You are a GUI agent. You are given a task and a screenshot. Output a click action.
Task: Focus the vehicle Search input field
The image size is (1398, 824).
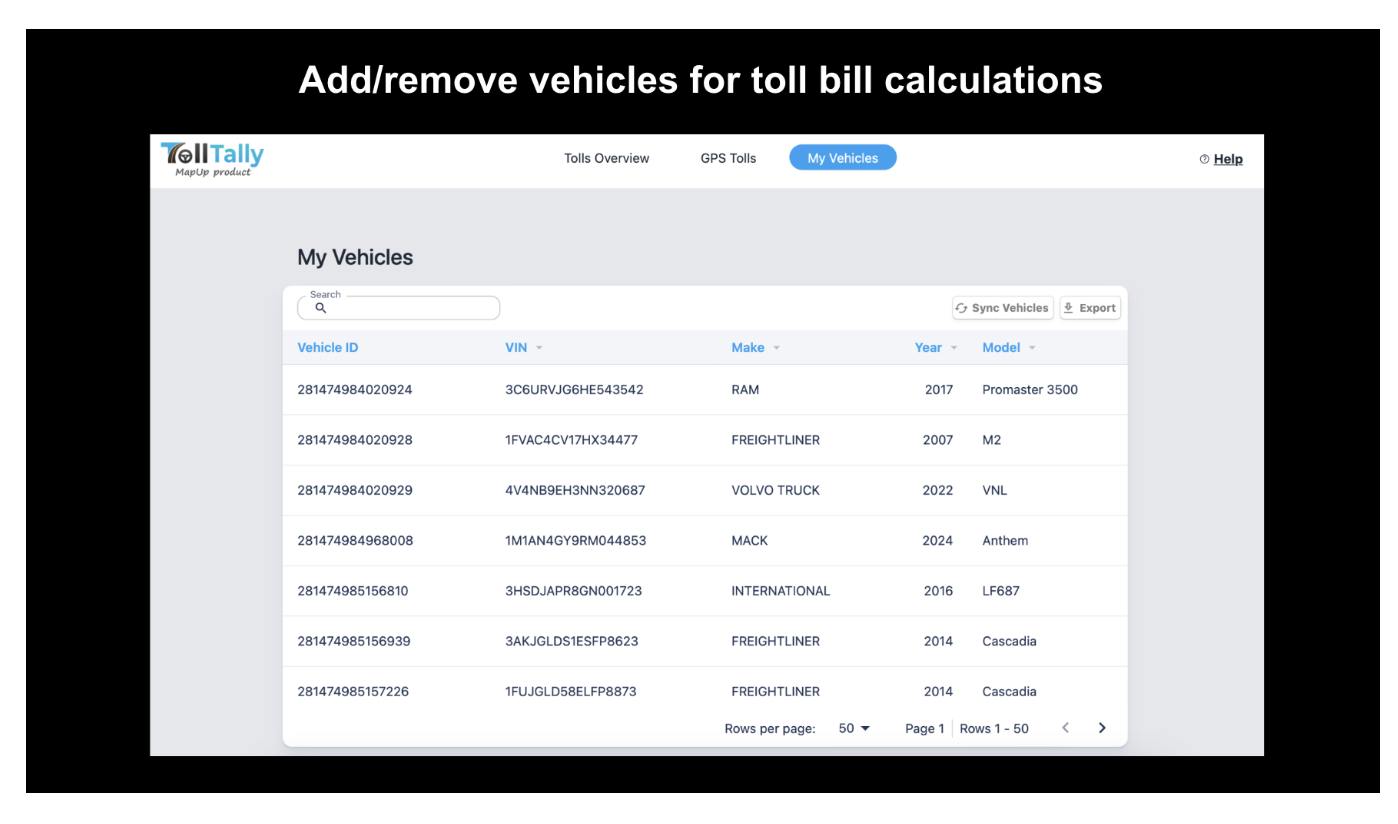(x=410, y=308)
